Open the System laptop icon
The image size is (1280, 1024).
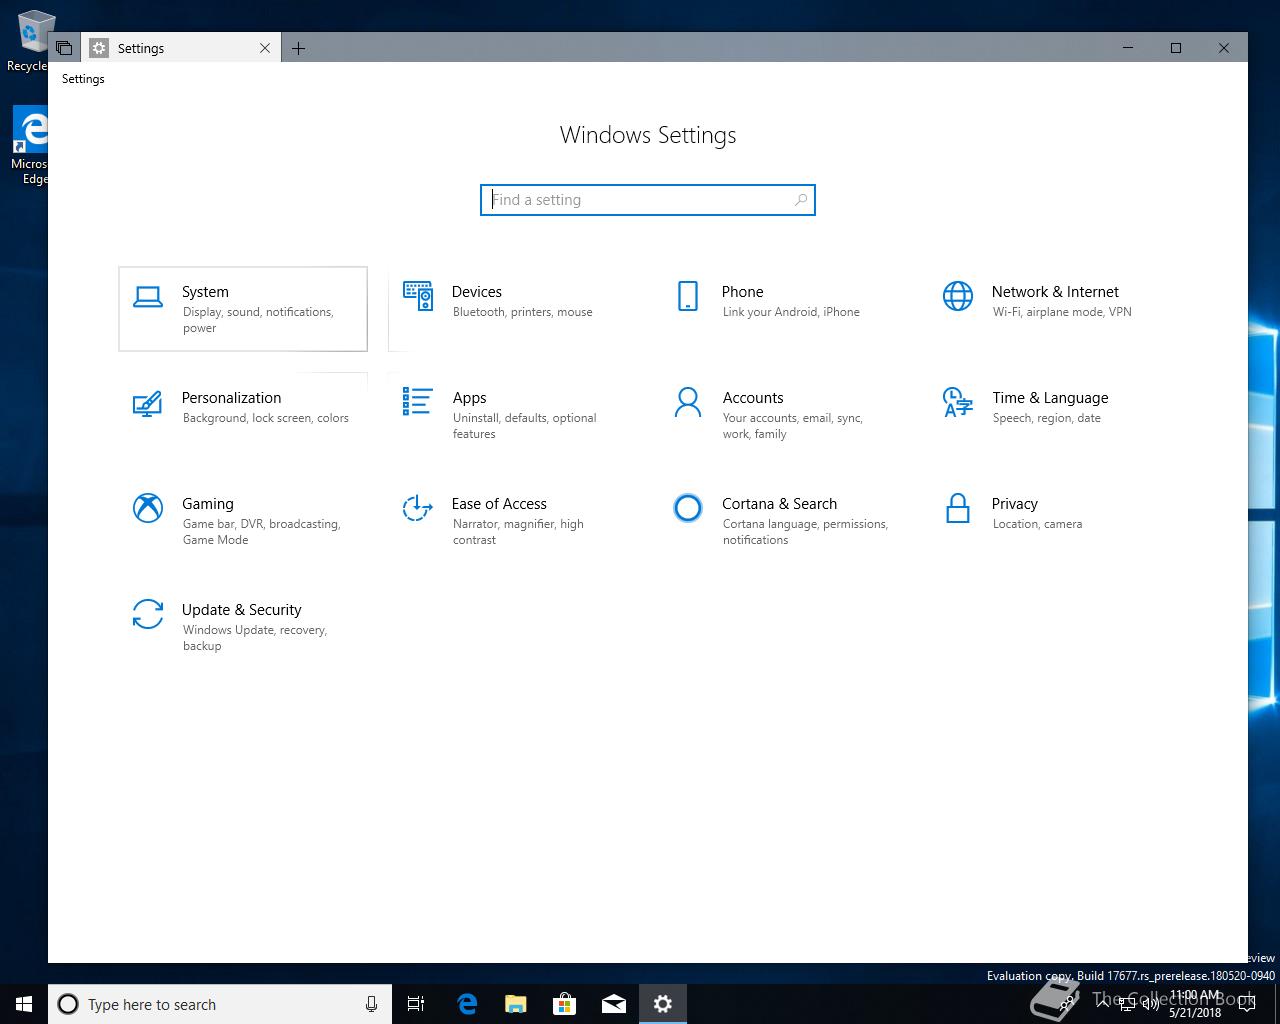pos(148,297)
